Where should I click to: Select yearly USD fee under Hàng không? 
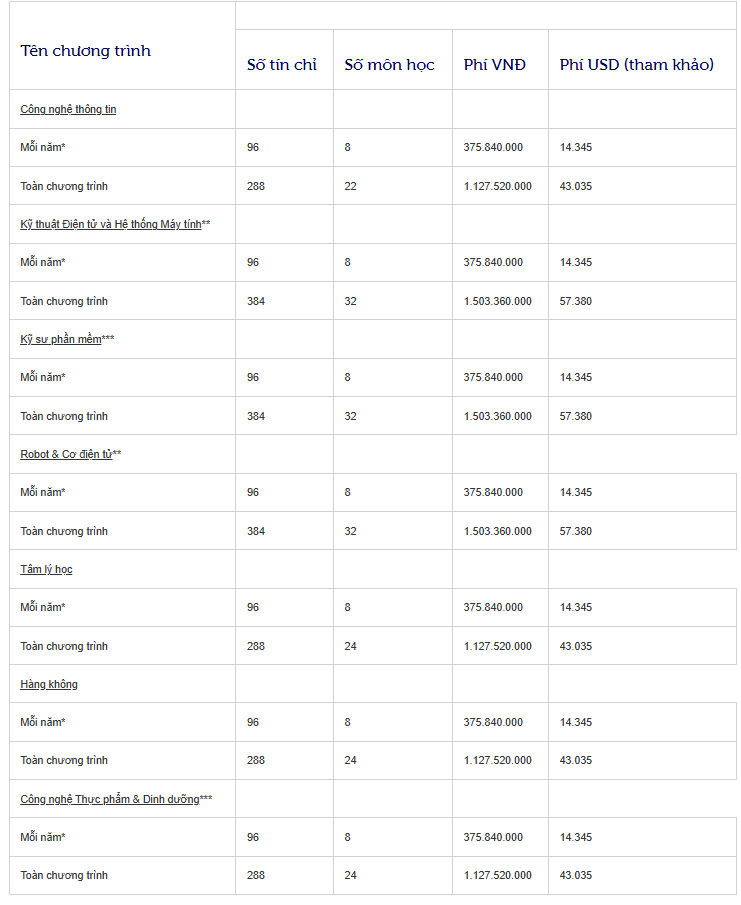(575, 722)
